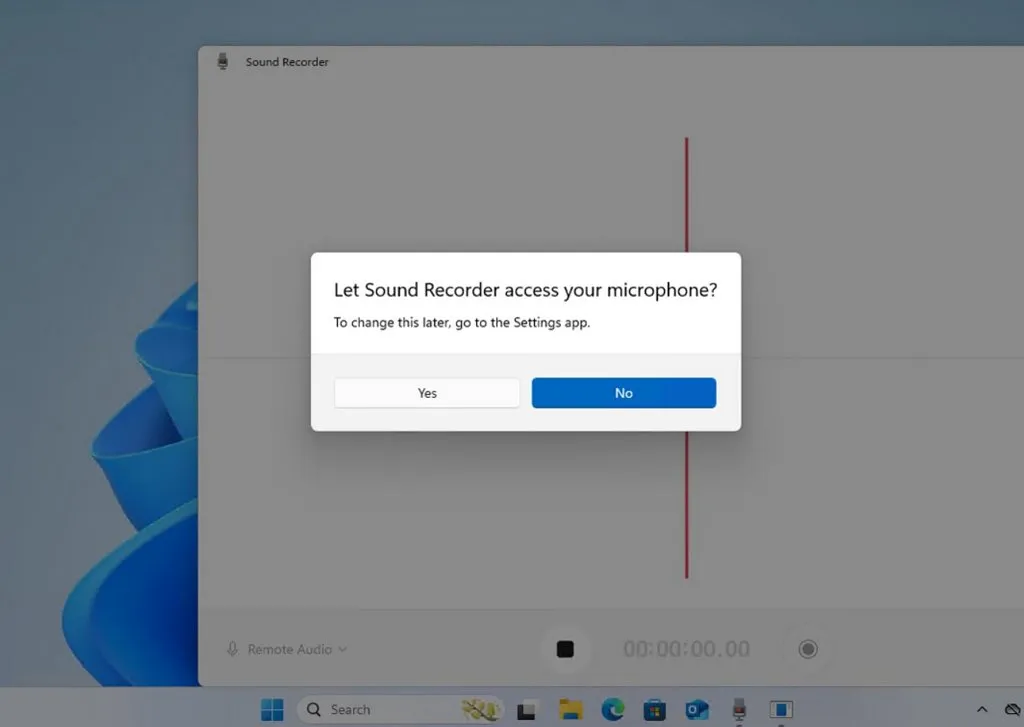This screenshot has width=1024, height=727.
Task: Launch Microsoft Edge from the taskbar
Action: (612, 709)
